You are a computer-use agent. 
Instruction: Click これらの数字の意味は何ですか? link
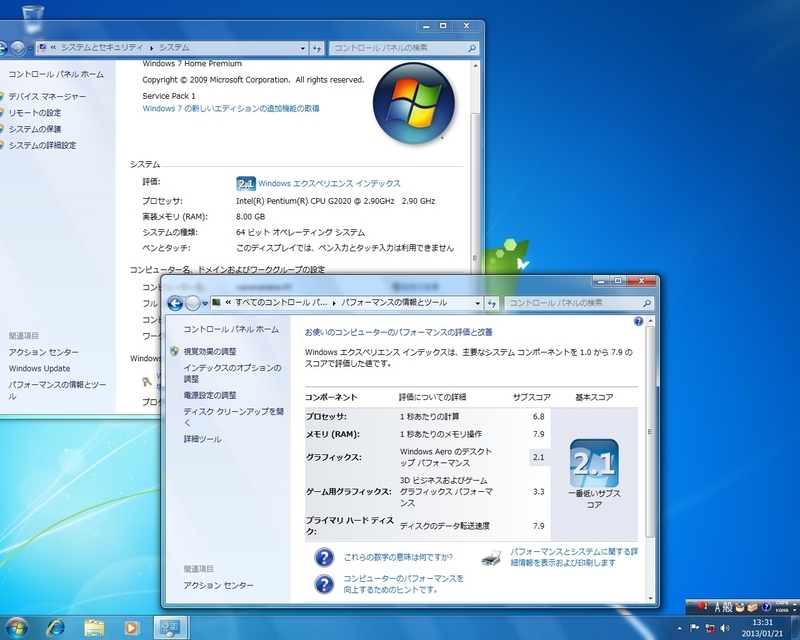398,557
